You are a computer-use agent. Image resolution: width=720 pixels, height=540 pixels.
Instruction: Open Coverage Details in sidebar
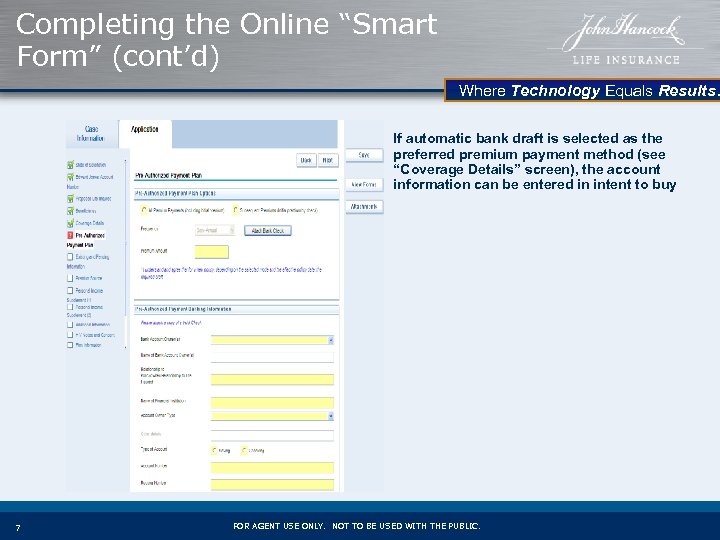pos(90,223)
